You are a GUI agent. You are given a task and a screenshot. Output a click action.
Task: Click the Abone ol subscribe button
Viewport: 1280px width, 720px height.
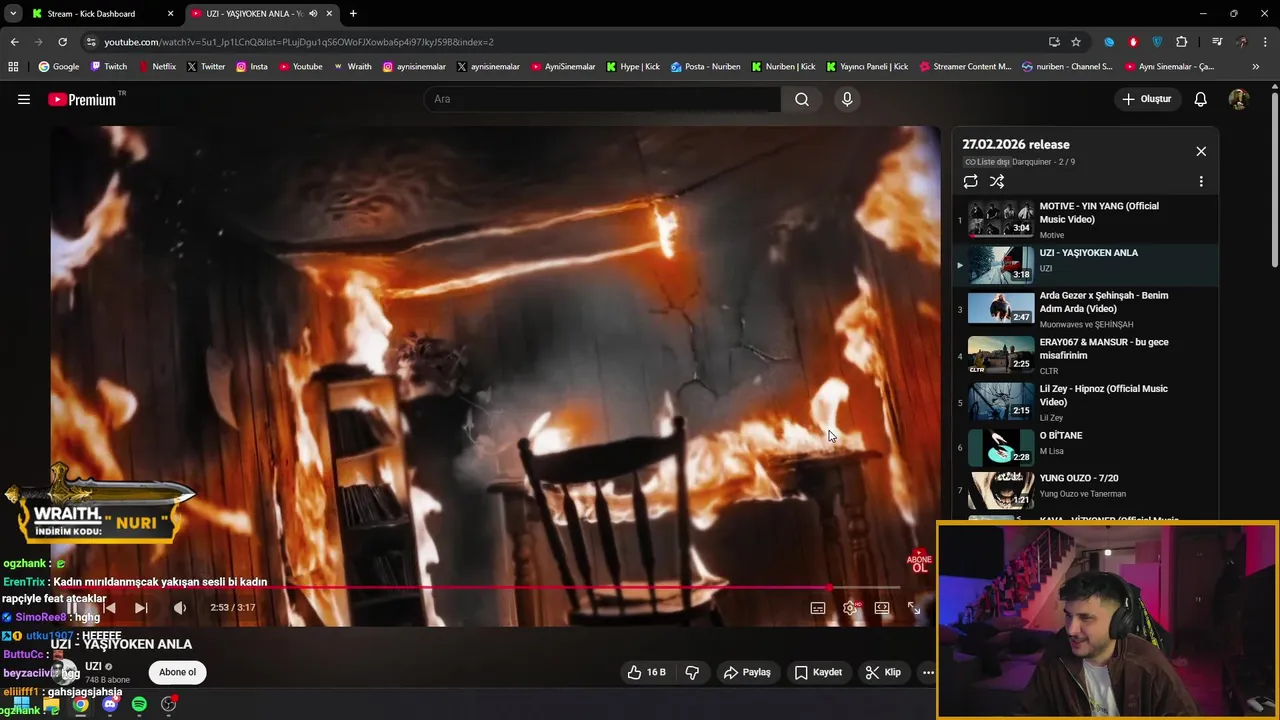tap(178, 672)
